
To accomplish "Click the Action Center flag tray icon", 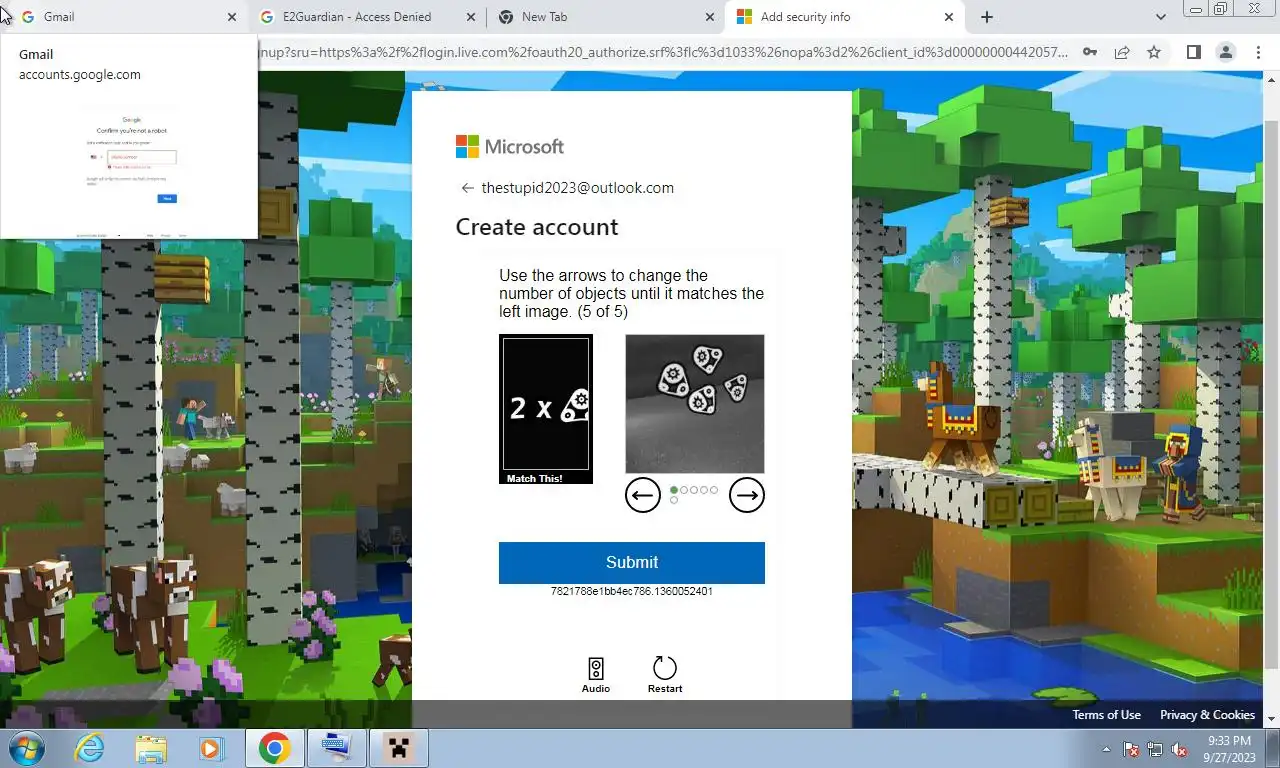I will pyautogui.click(x=1132, y=749).
